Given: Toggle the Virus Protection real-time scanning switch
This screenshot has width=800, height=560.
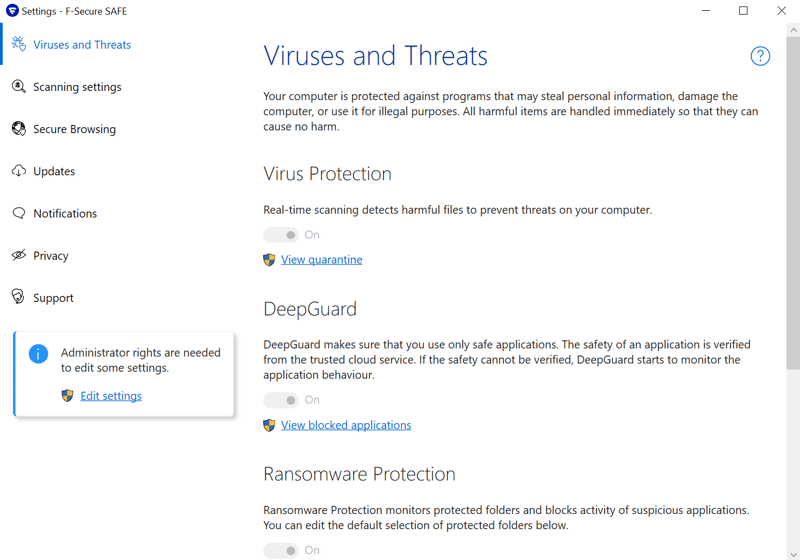Looking at the screenshot, I should coord(281,235).
